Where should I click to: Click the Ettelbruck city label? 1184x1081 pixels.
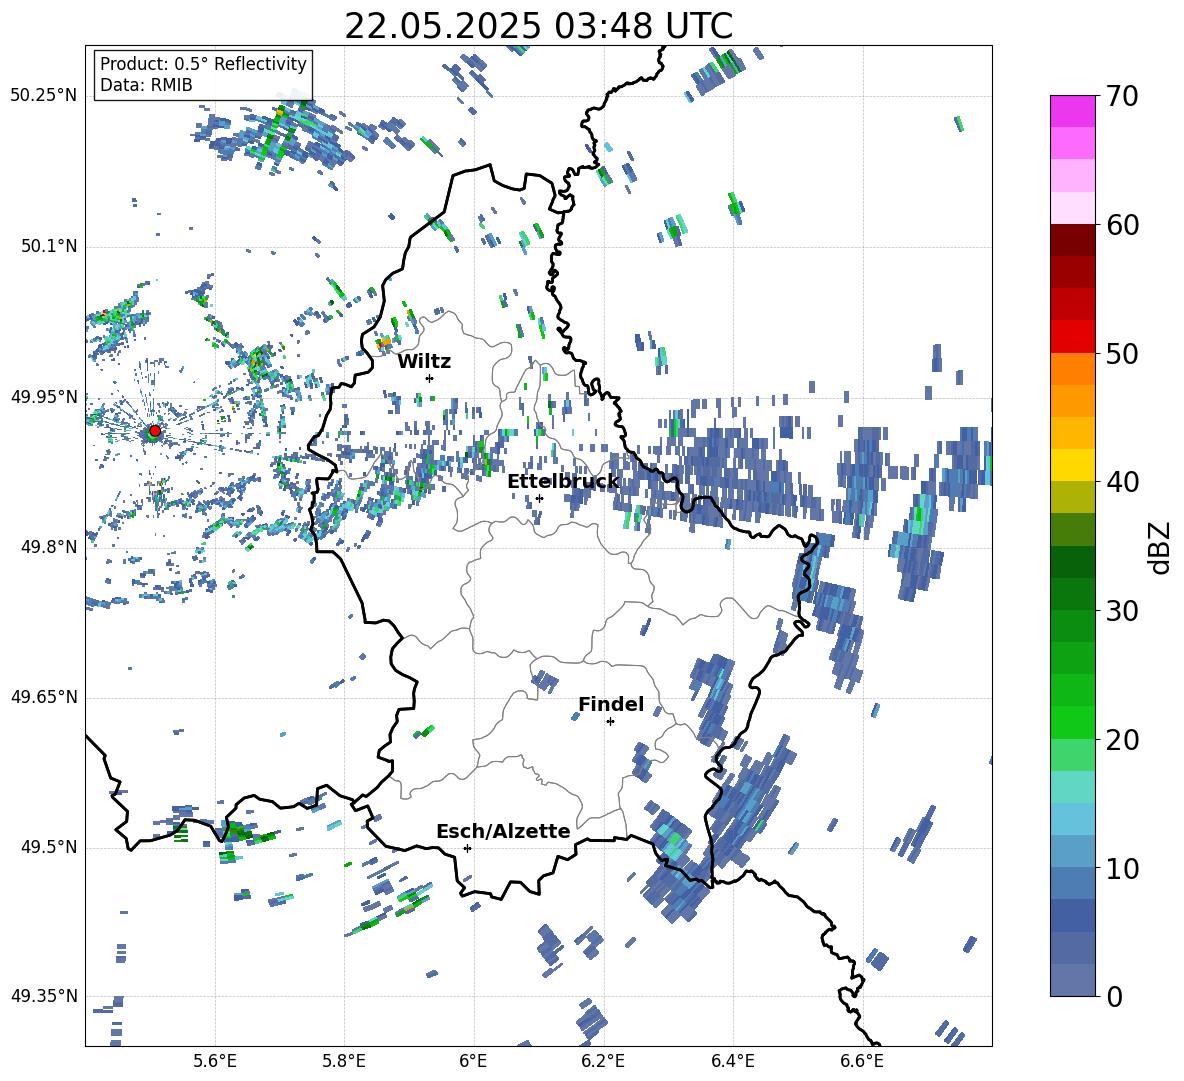coord(563,482)
